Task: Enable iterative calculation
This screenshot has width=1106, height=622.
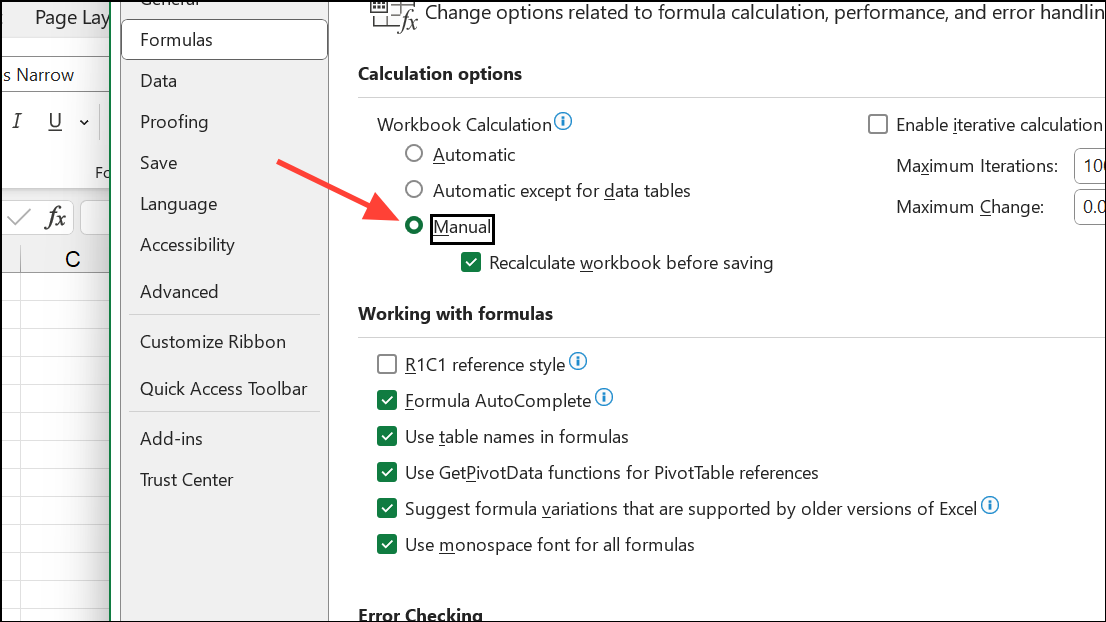Action: (877, 124)
